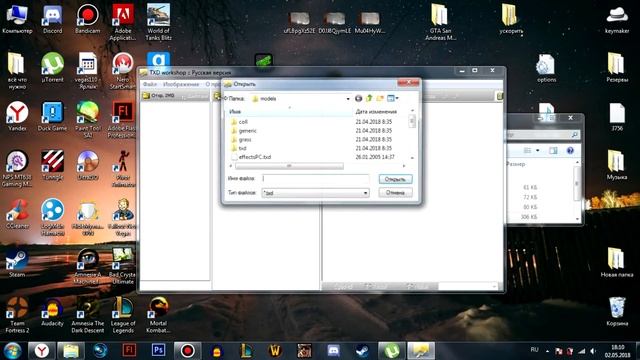Click the Photoshop icon in taskbar
The width and height of the screenshot is (640, 360).
click(158, 350)
